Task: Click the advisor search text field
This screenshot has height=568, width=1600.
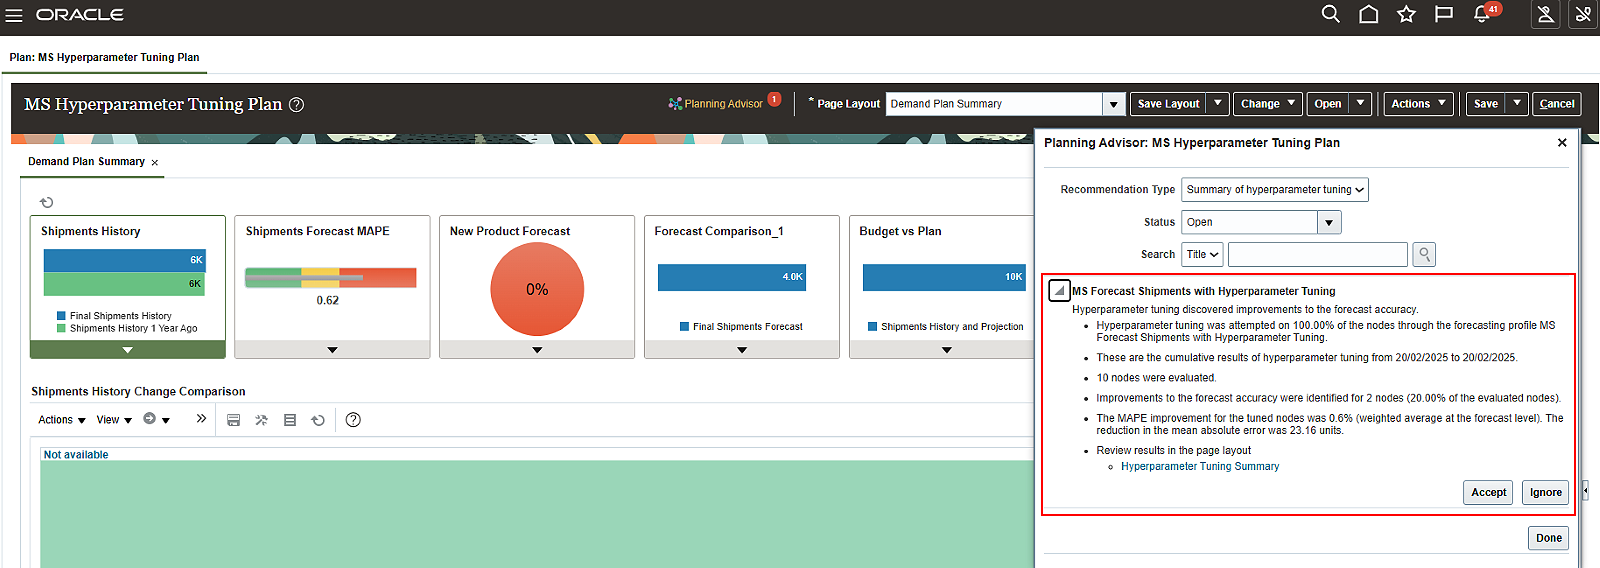Action: [x=1318, y=254]
